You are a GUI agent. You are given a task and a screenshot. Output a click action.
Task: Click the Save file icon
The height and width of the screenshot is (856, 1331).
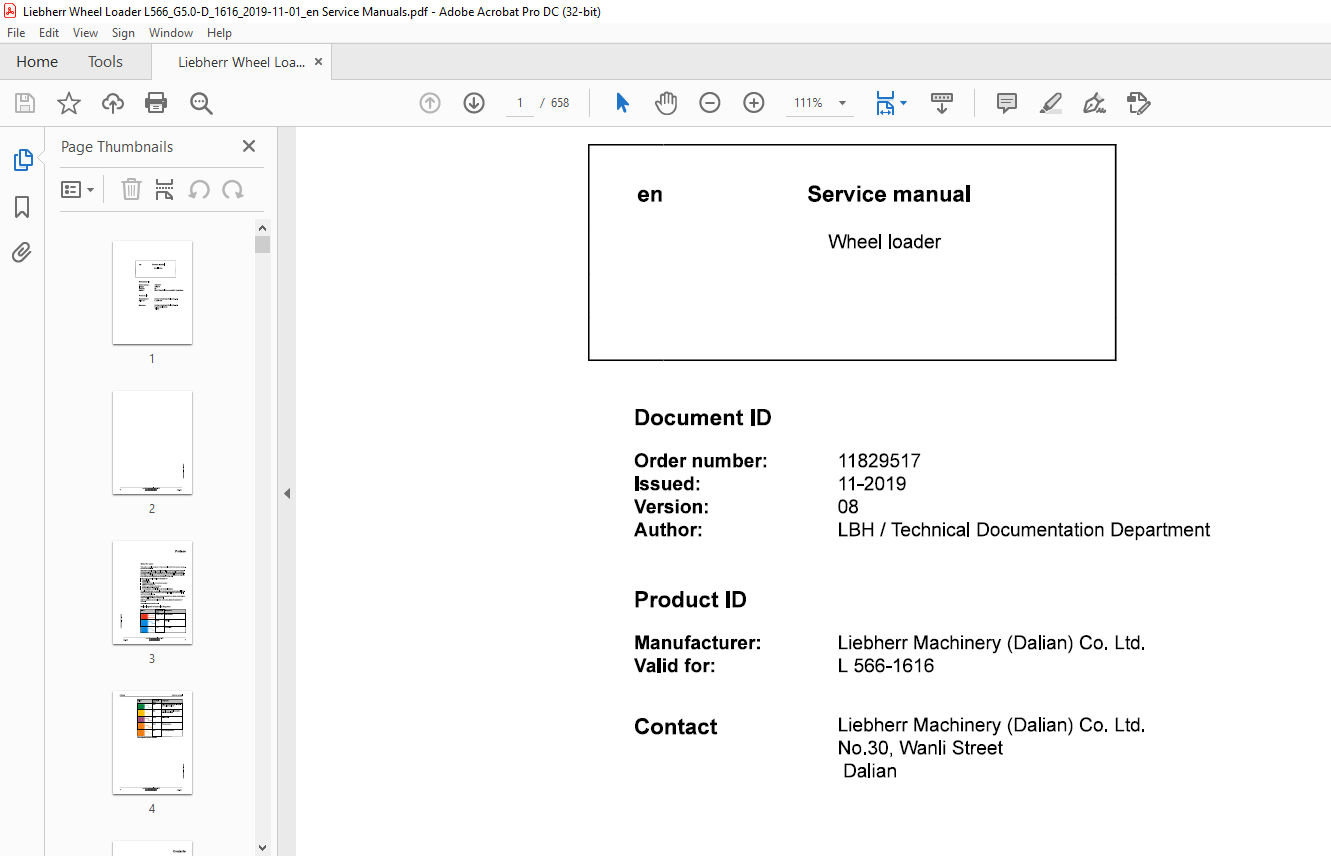[x=25, y=103]
